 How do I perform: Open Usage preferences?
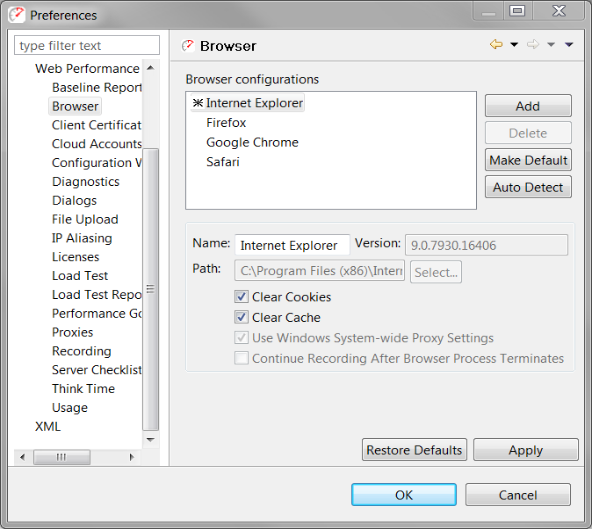click(x=70, y=407)
